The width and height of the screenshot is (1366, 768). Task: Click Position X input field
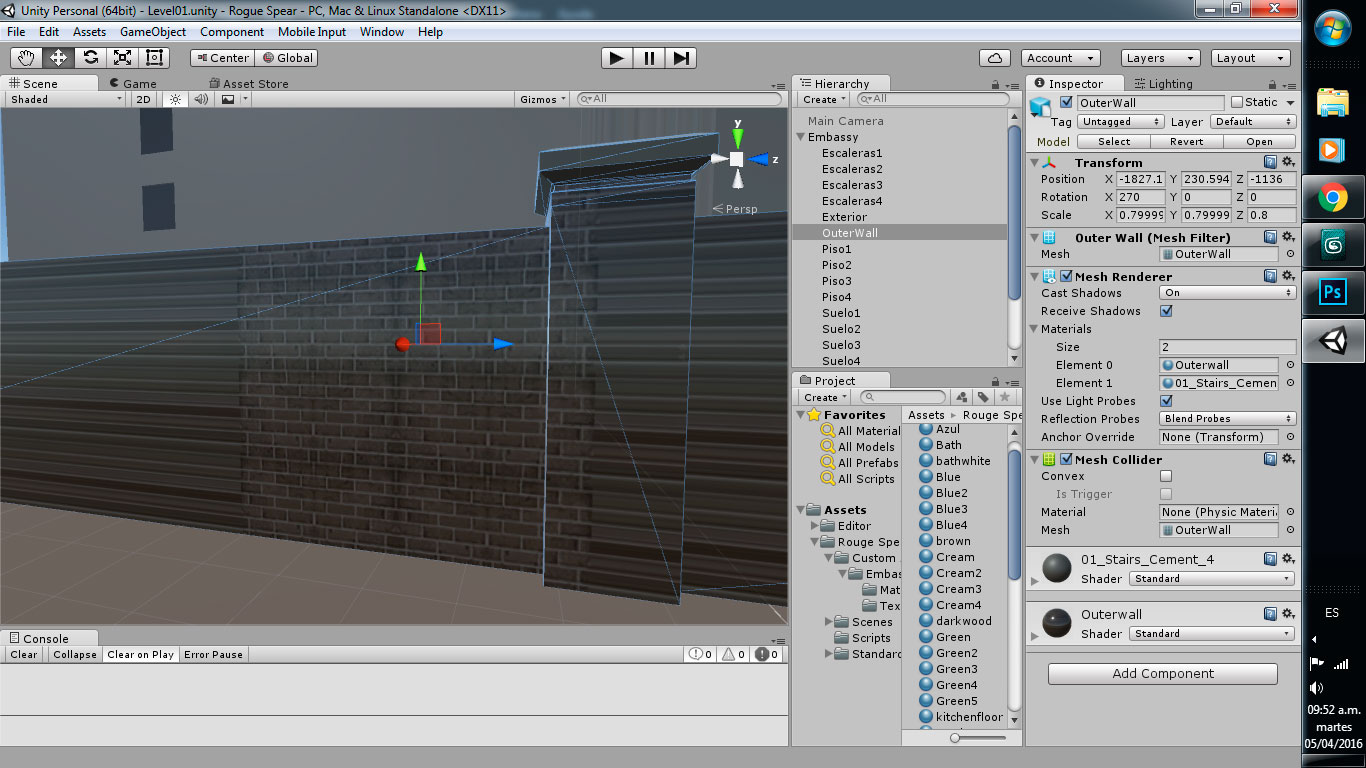pyautogui.click(x=1142, y=179)
